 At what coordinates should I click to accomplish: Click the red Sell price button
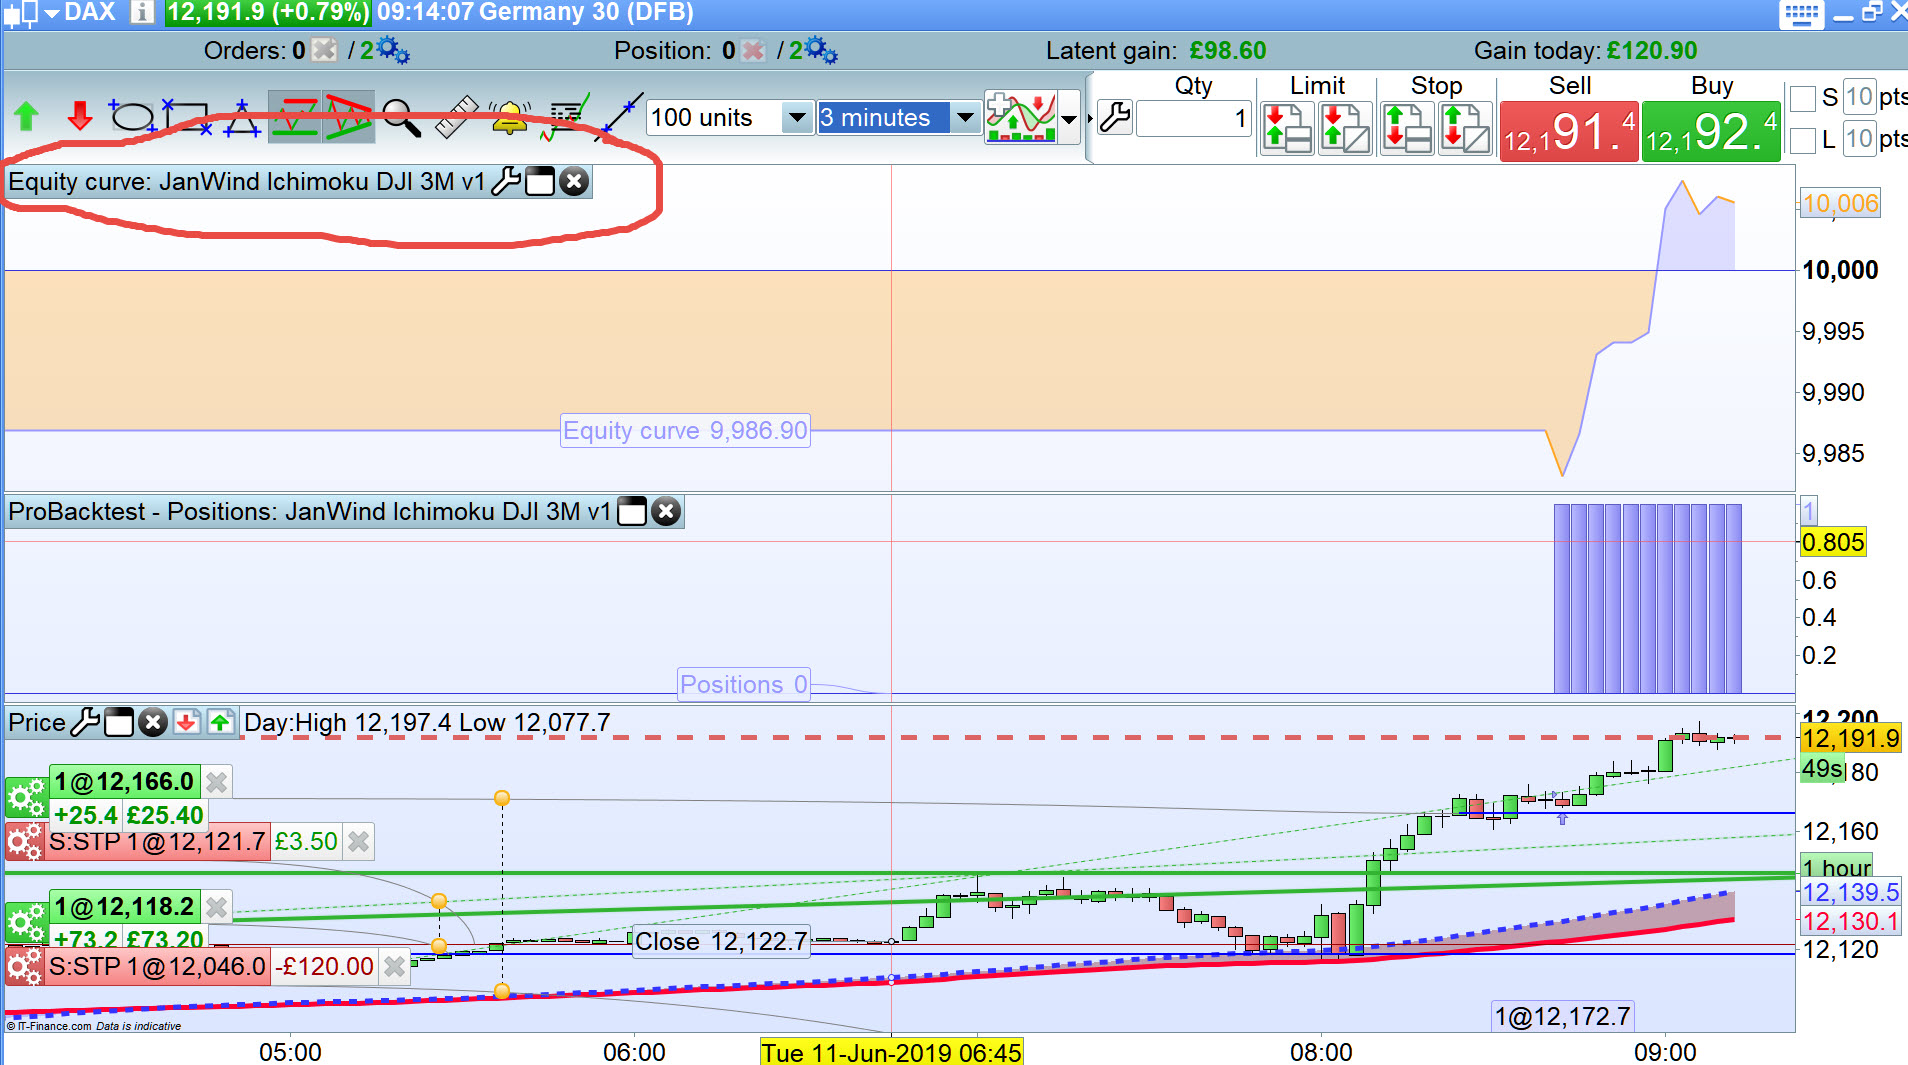(x=1569, y=131)
